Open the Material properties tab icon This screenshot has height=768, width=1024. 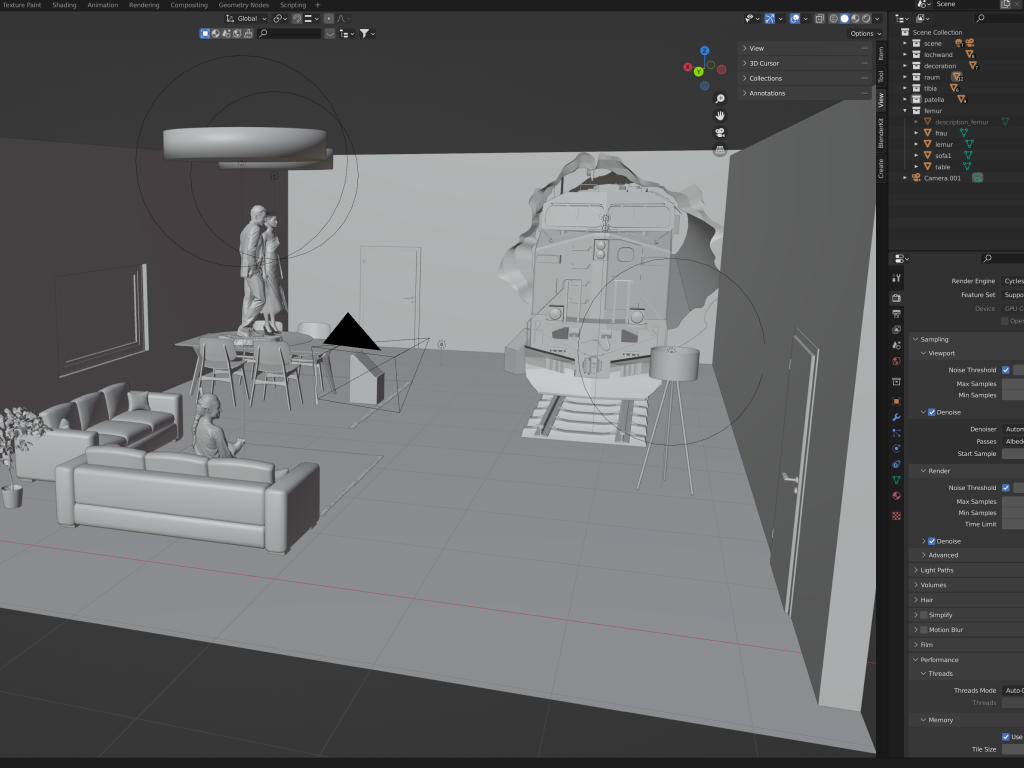[897, 496]
